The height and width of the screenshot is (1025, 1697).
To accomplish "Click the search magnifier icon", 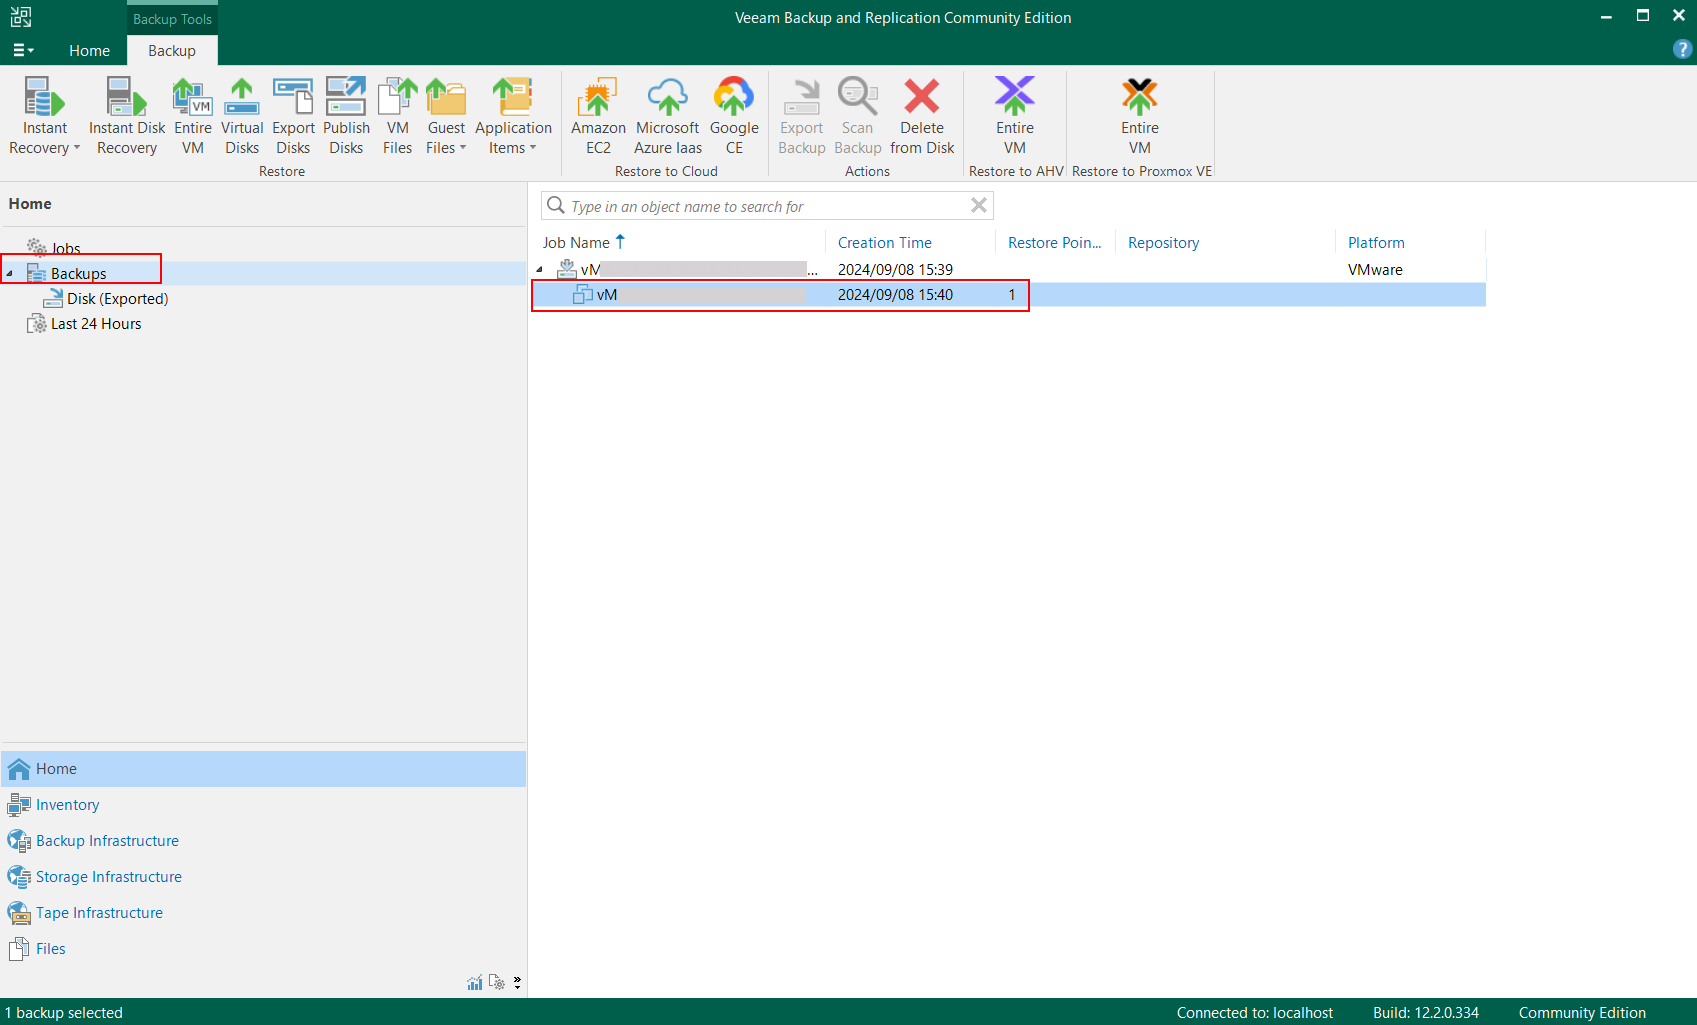I will 556,205.
